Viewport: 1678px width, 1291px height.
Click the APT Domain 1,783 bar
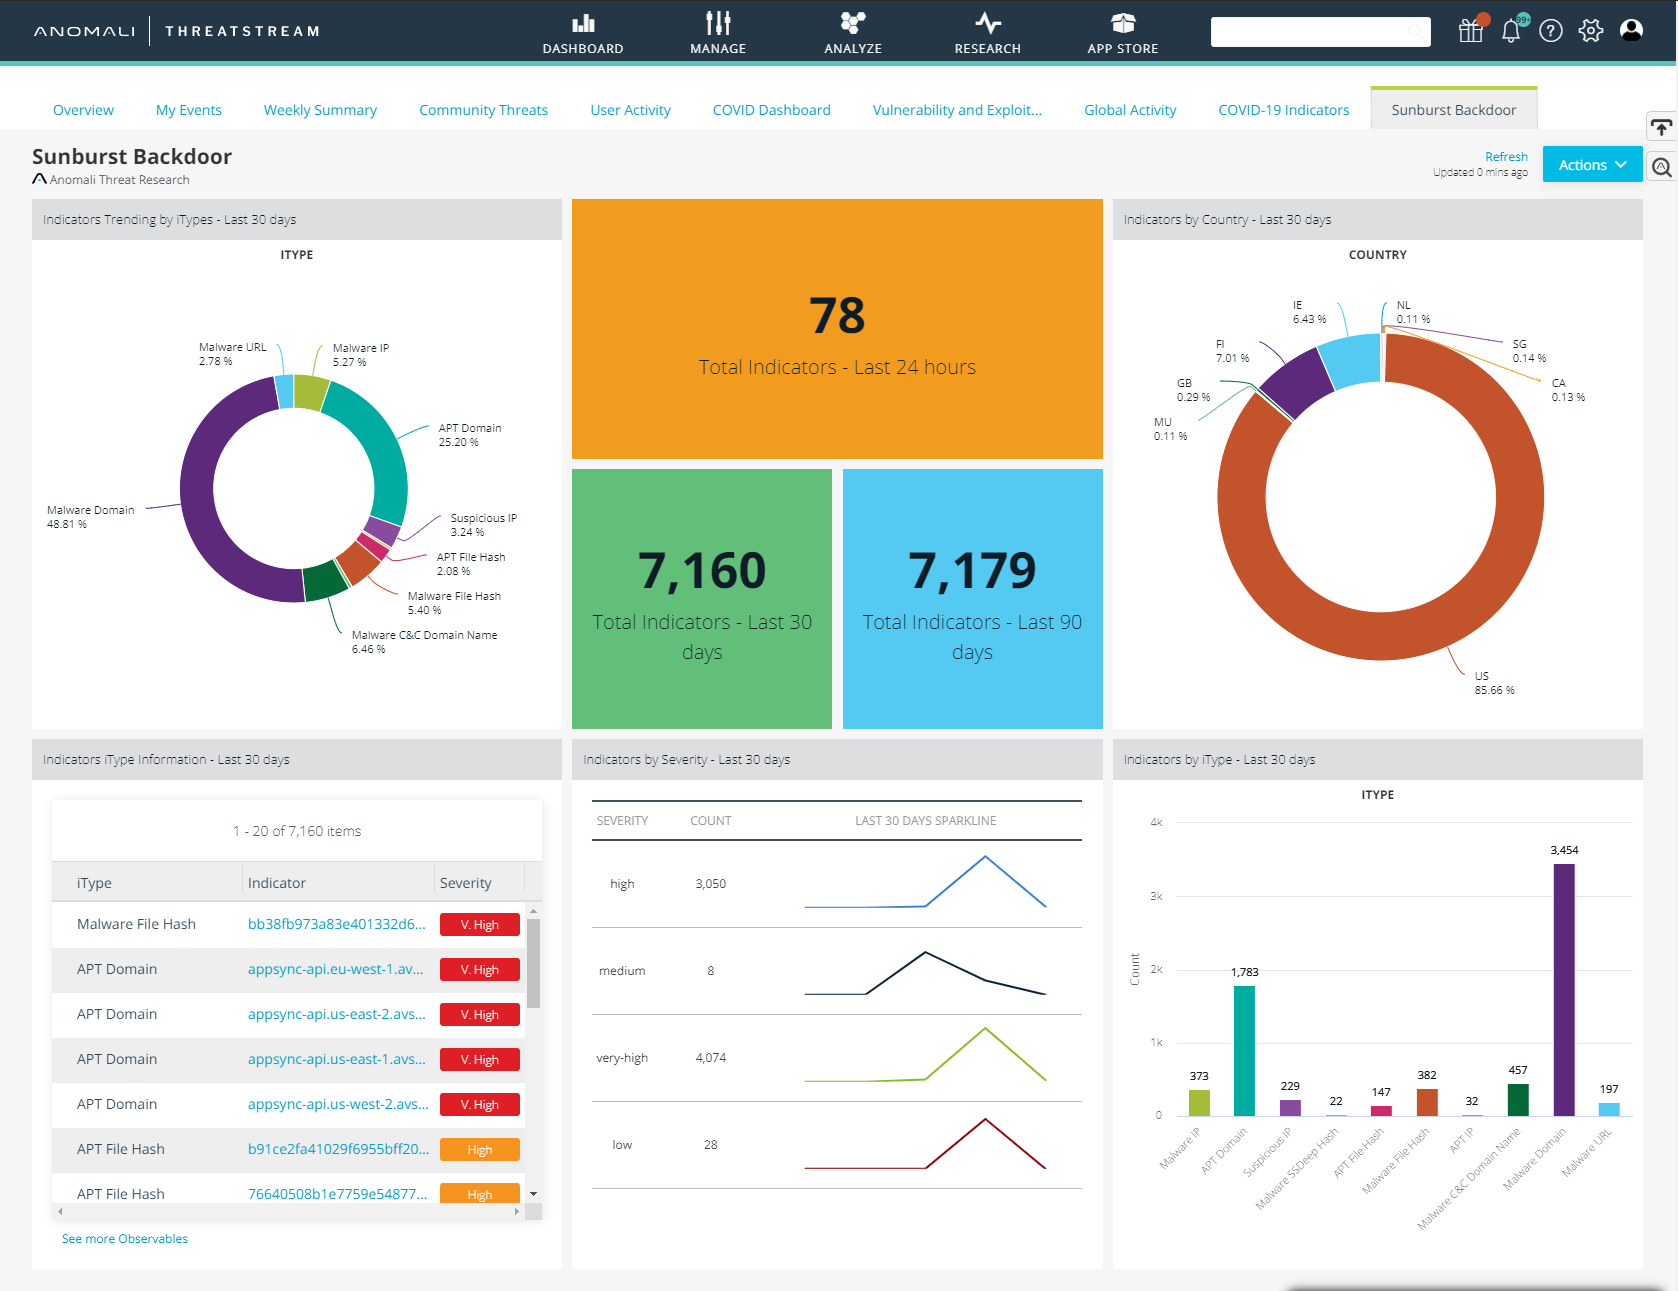(x=1244, y=1050)
